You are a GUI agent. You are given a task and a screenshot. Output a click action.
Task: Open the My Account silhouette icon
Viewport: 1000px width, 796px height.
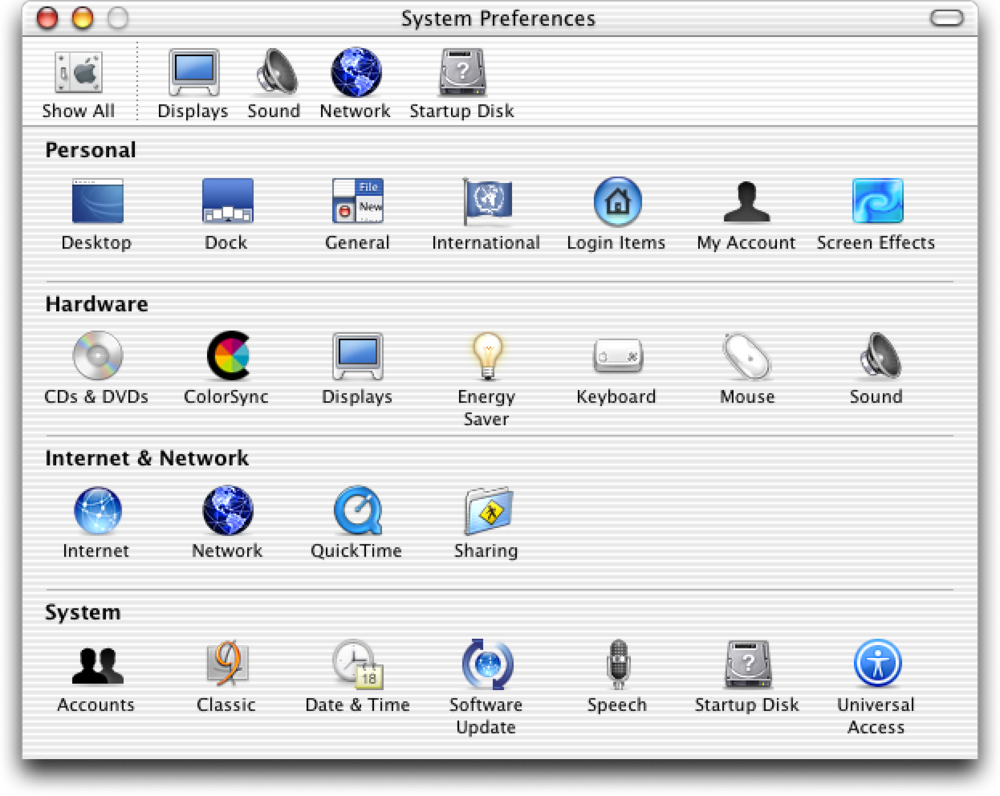pos(747,202)
